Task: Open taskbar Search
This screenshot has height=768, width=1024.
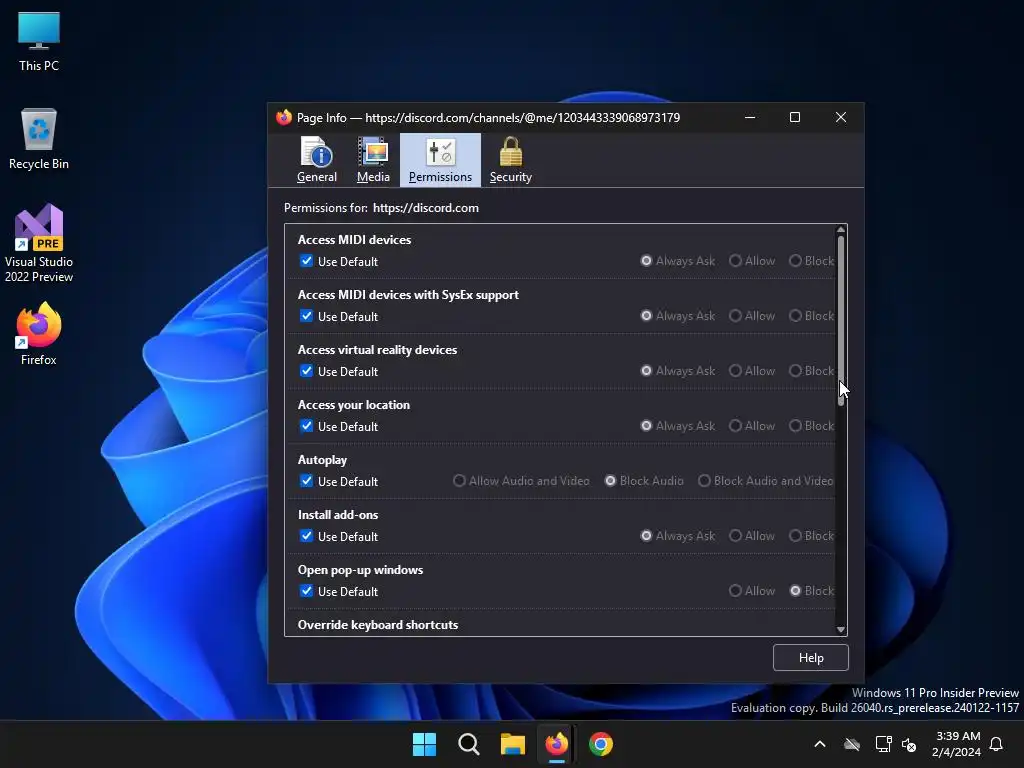Action: (468, 744)
